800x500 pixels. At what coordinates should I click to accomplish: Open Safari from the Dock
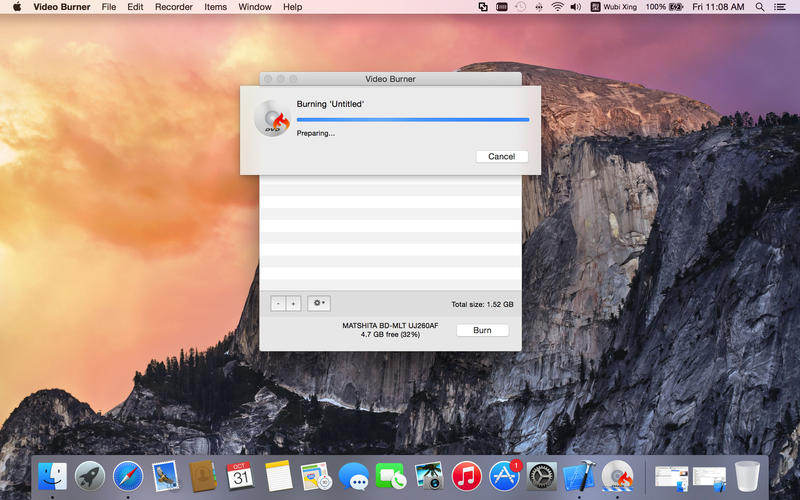(128, 475)
